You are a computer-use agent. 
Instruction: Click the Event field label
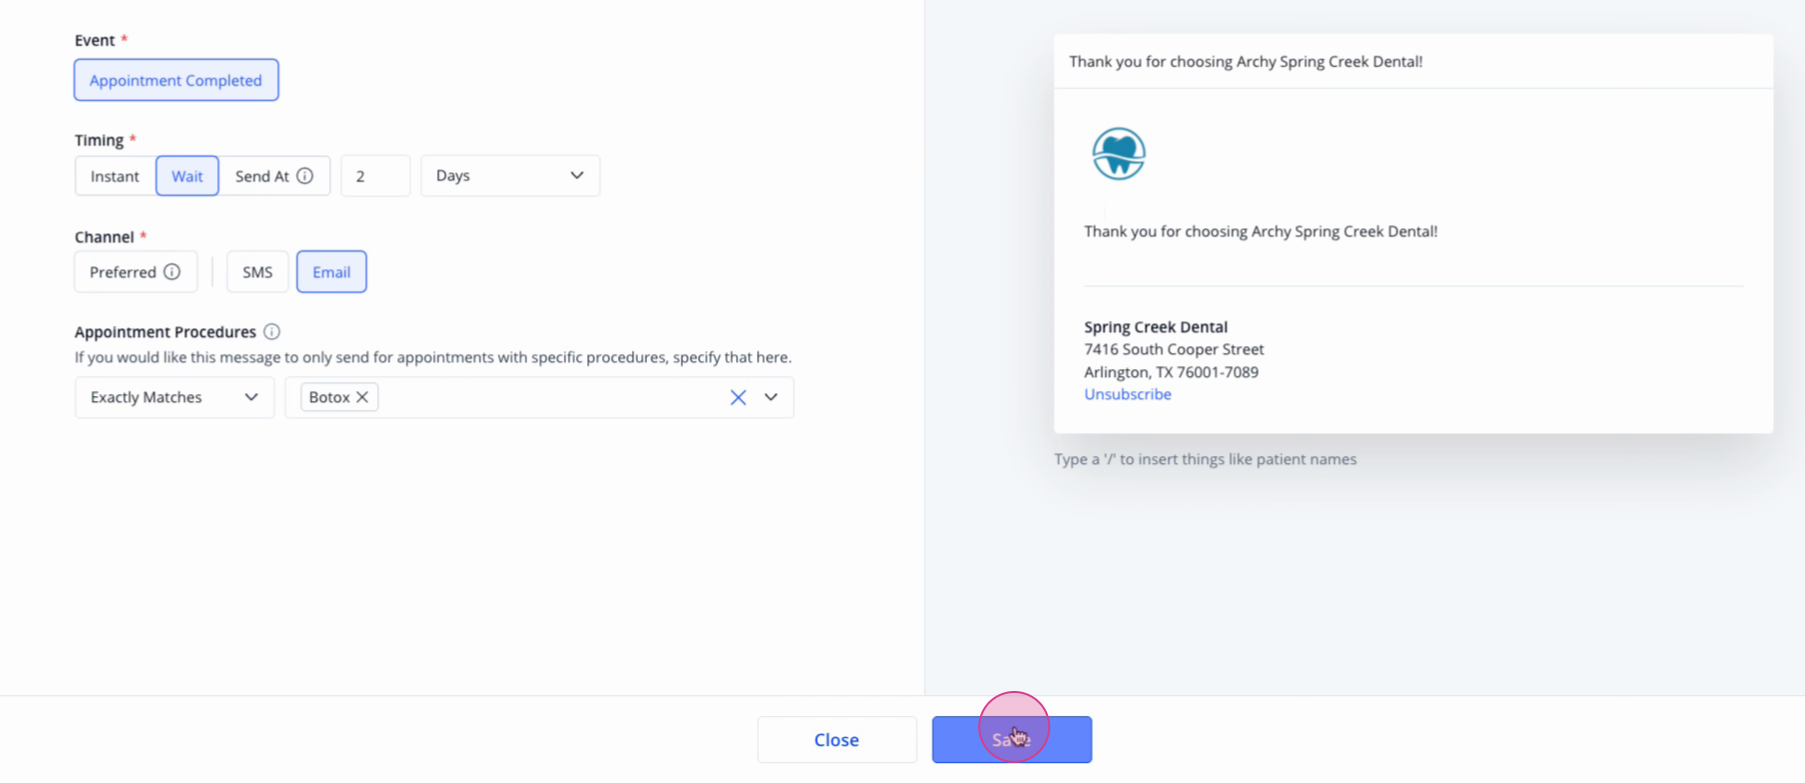[95, 40]
